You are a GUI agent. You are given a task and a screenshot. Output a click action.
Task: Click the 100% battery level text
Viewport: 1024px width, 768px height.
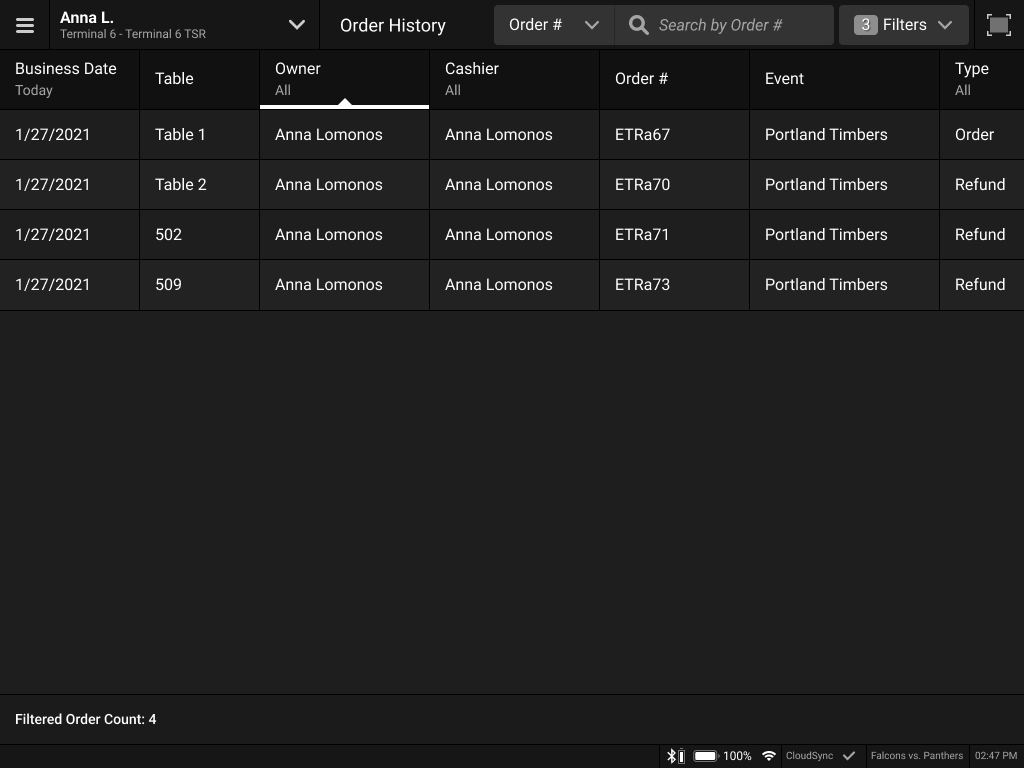[x=737, y=756]
